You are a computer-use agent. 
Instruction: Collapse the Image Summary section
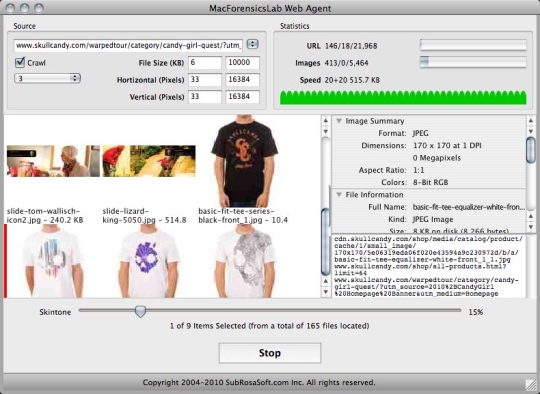tap(339, 121)
